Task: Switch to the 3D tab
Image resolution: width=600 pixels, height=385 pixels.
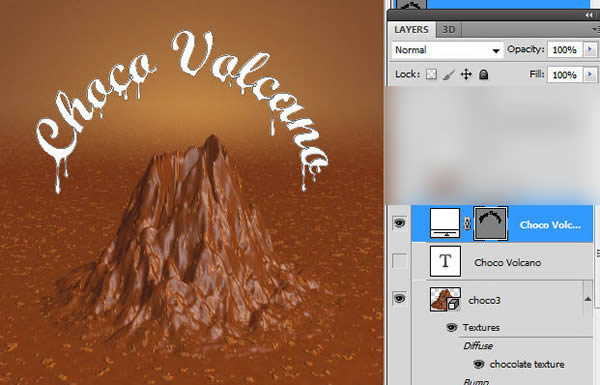Action: coord(448,29)
